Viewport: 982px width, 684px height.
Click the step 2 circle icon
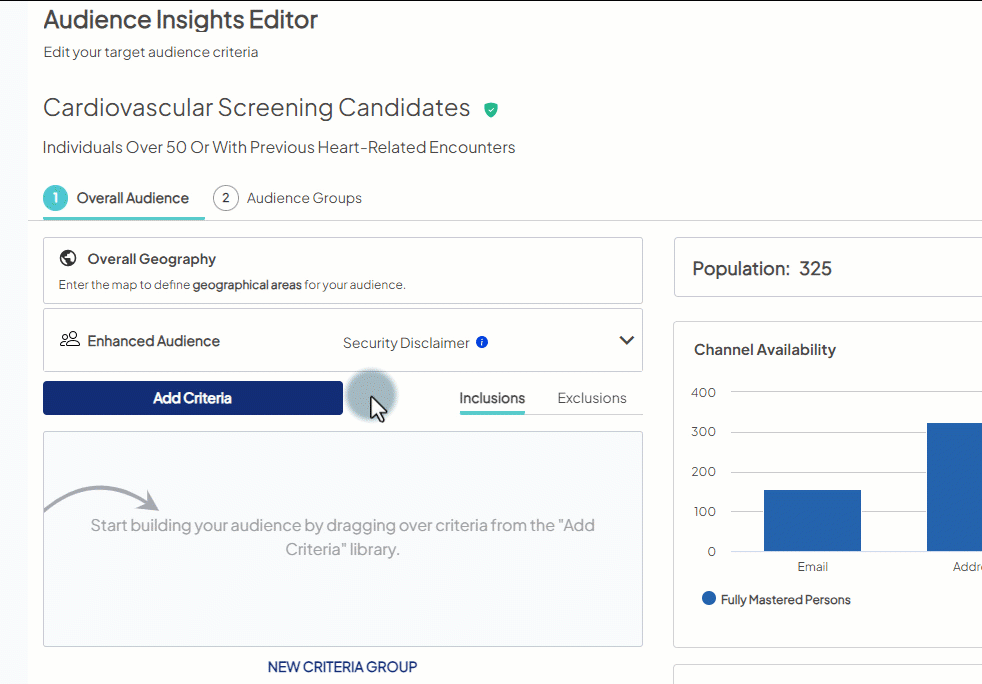225,198
